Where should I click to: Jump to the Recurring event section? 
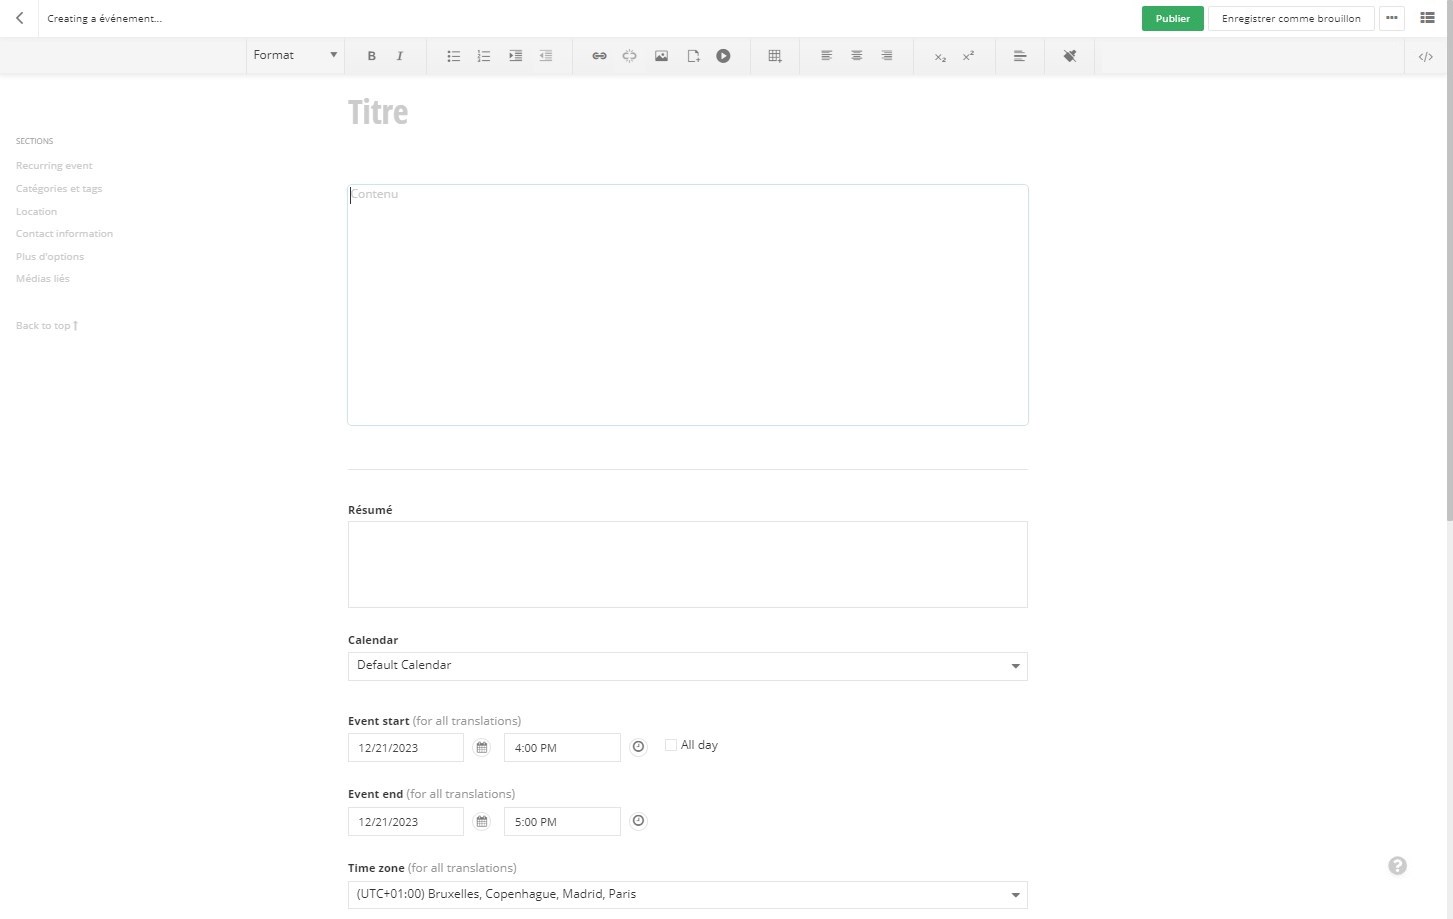[x=54, y=166]
